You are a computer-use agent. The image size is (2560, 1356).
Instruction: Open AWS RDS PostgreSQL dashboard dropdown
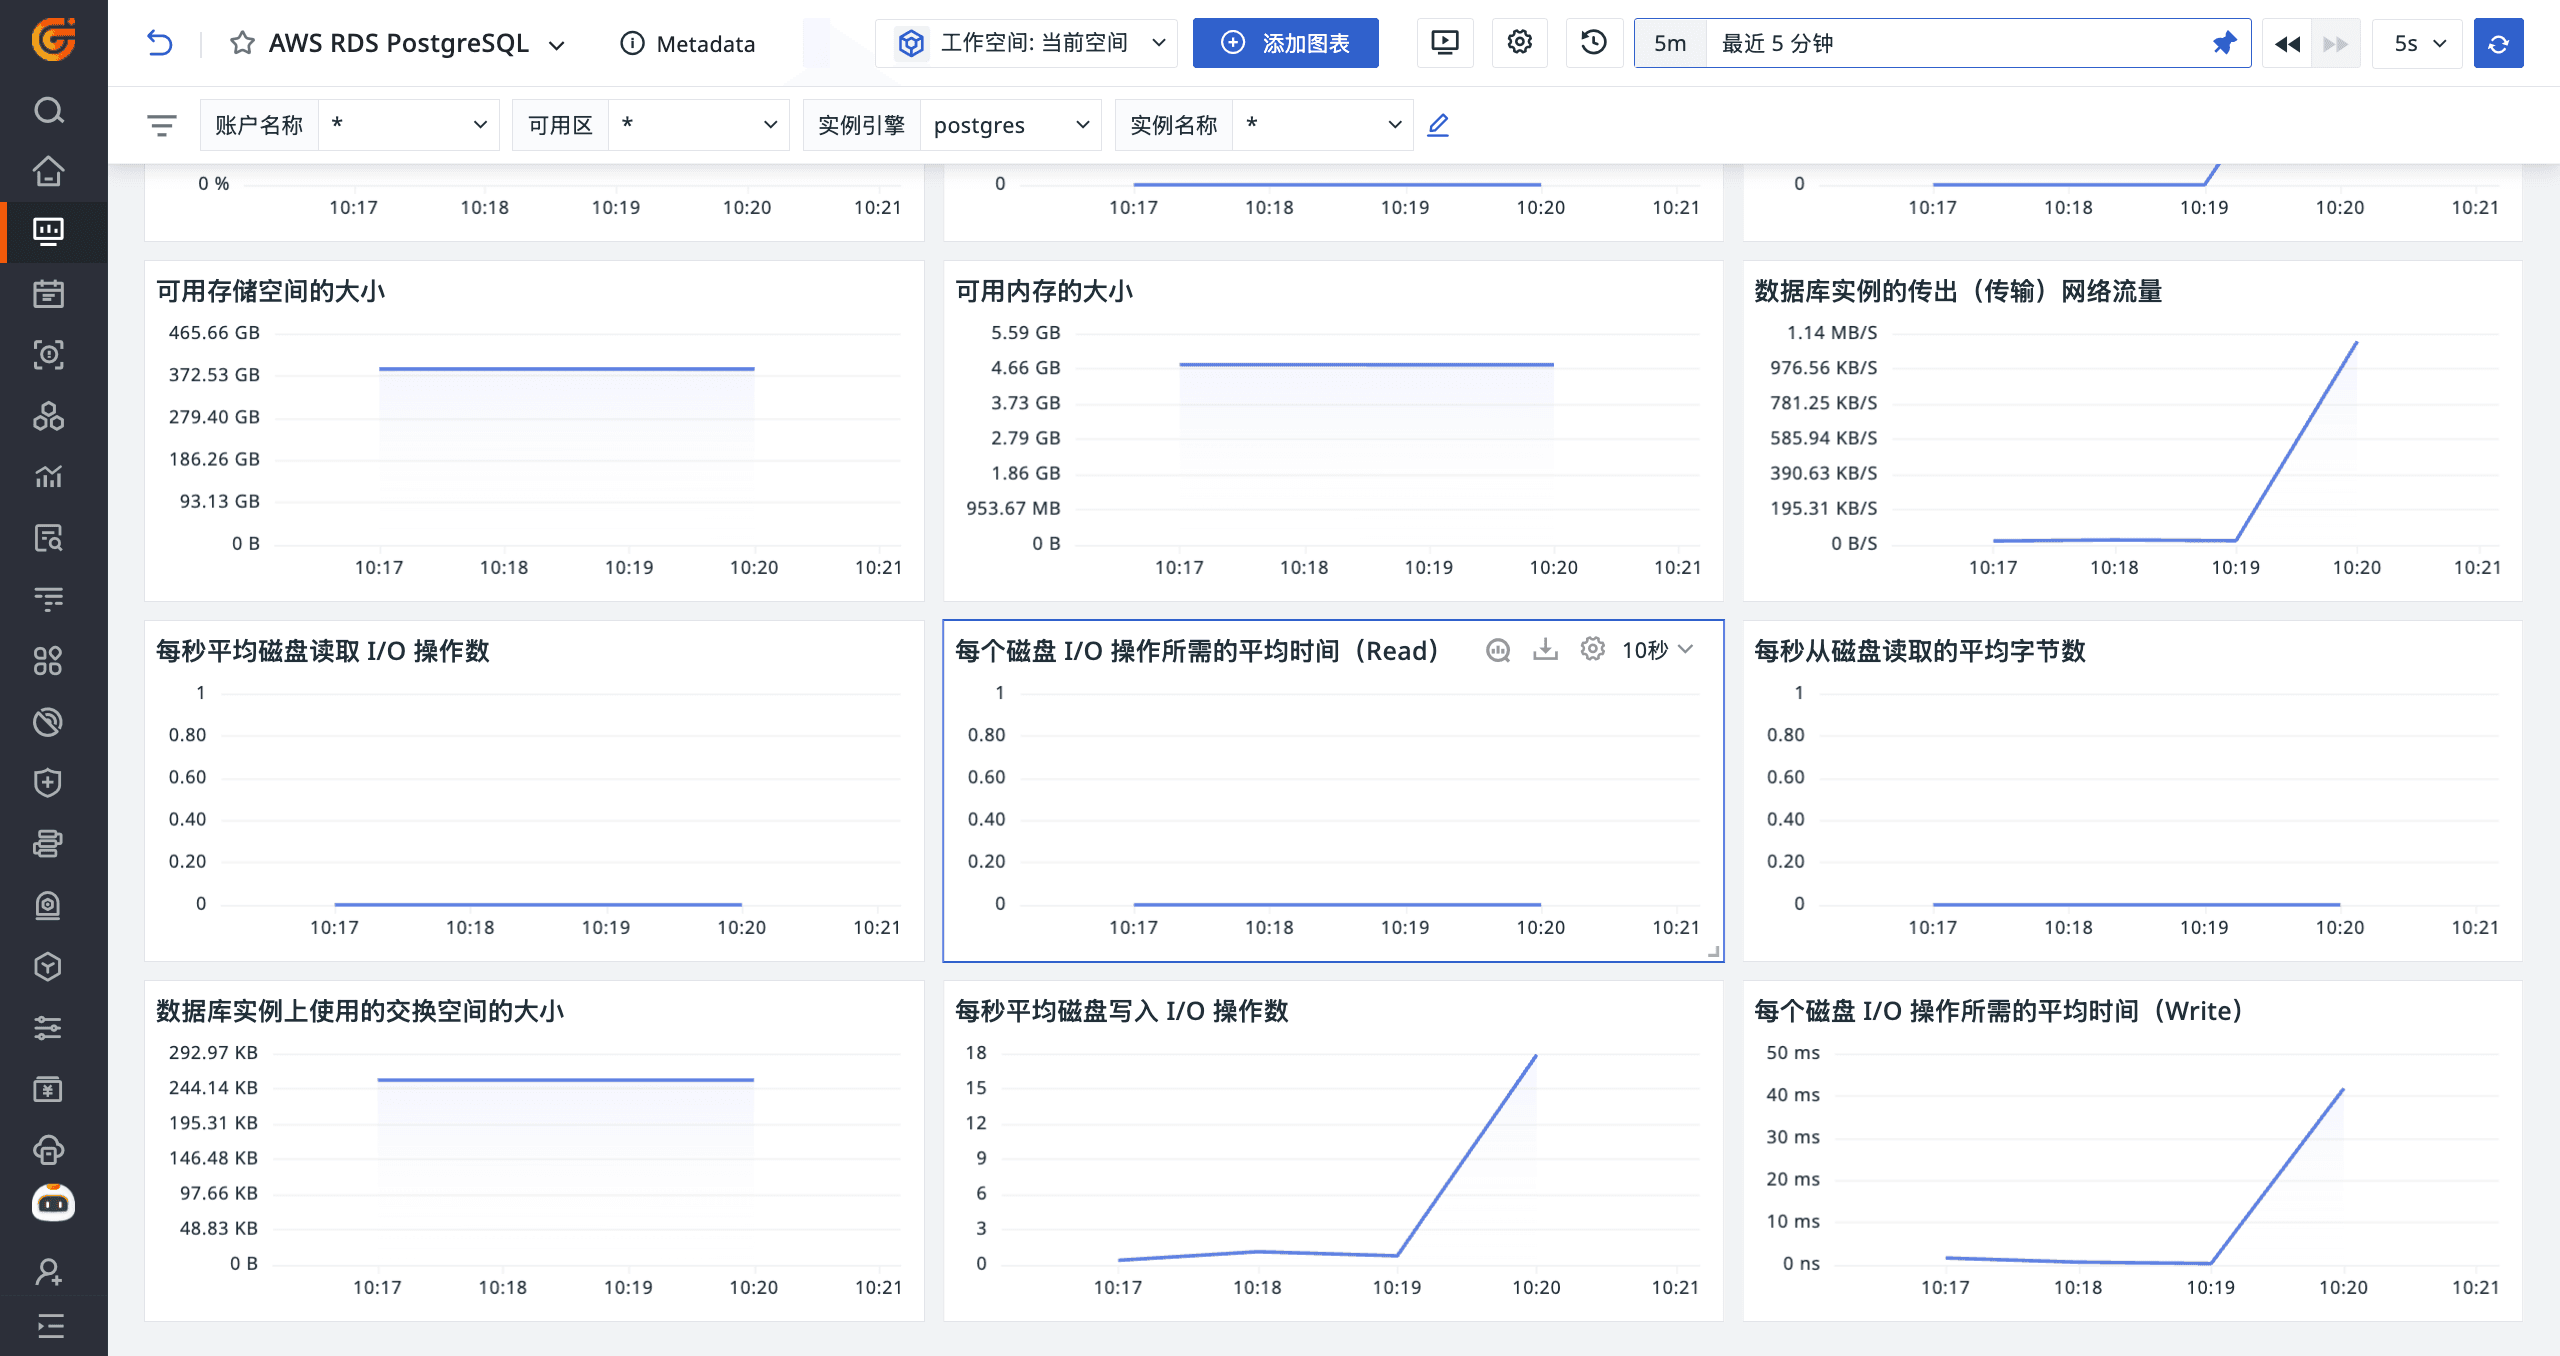[x=557, y=45]
